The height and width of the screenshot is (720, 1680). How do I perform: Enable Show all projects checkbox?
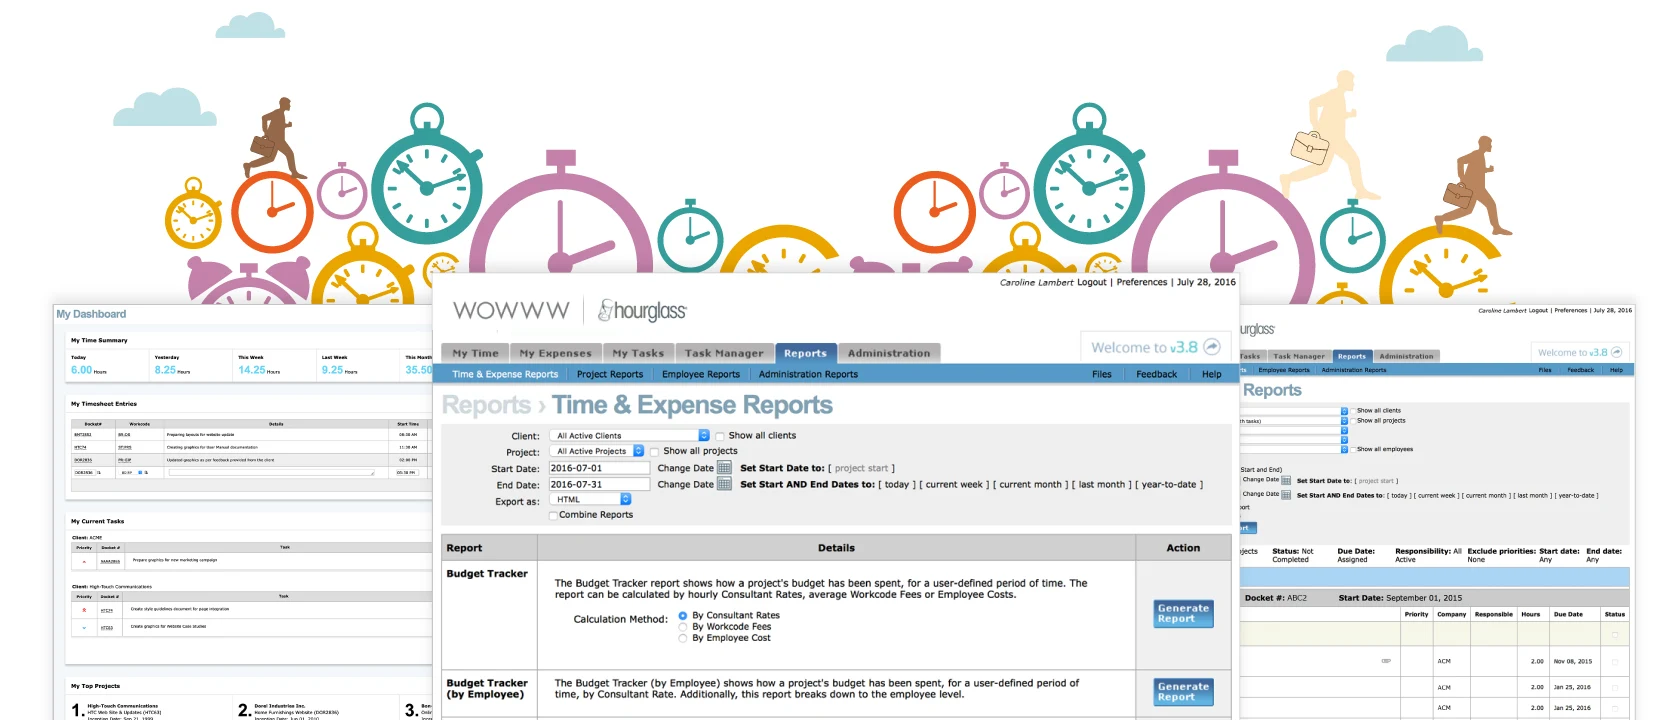pos(654,452)
